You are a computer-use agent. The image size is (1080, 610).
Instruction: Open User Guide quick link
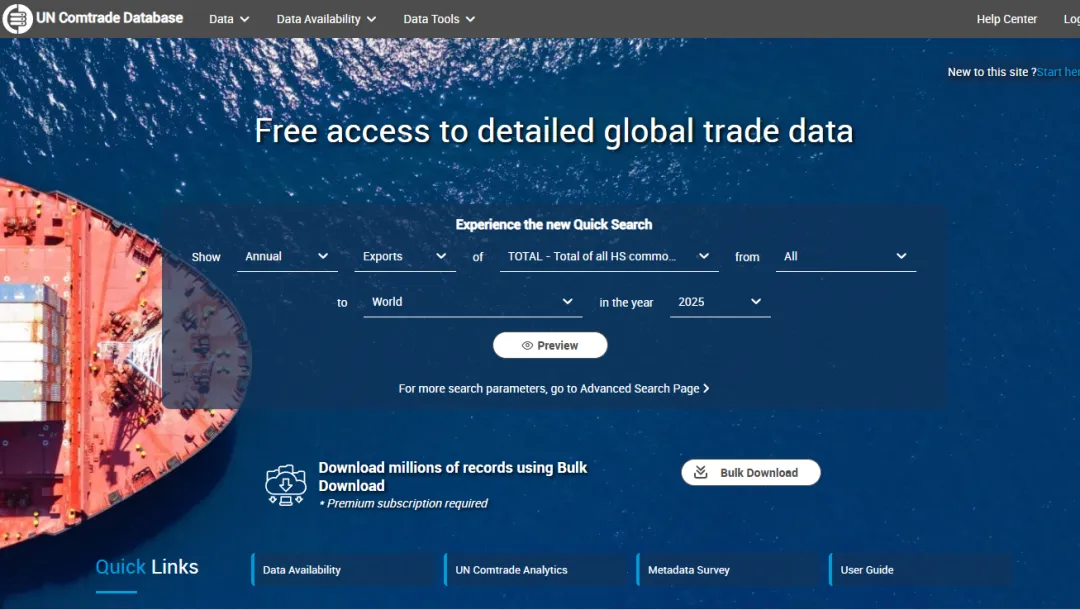point(922,570)
